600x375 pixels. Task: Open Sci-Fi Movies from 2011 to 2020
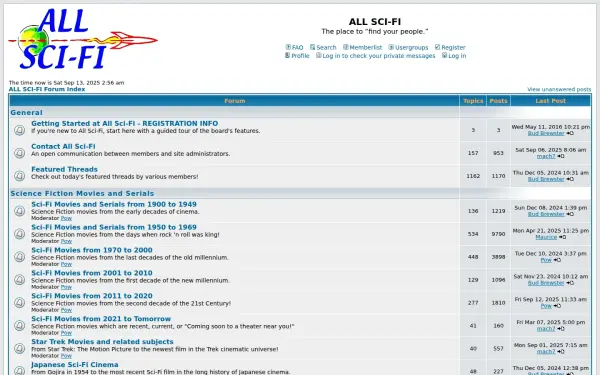pos(92,296)
